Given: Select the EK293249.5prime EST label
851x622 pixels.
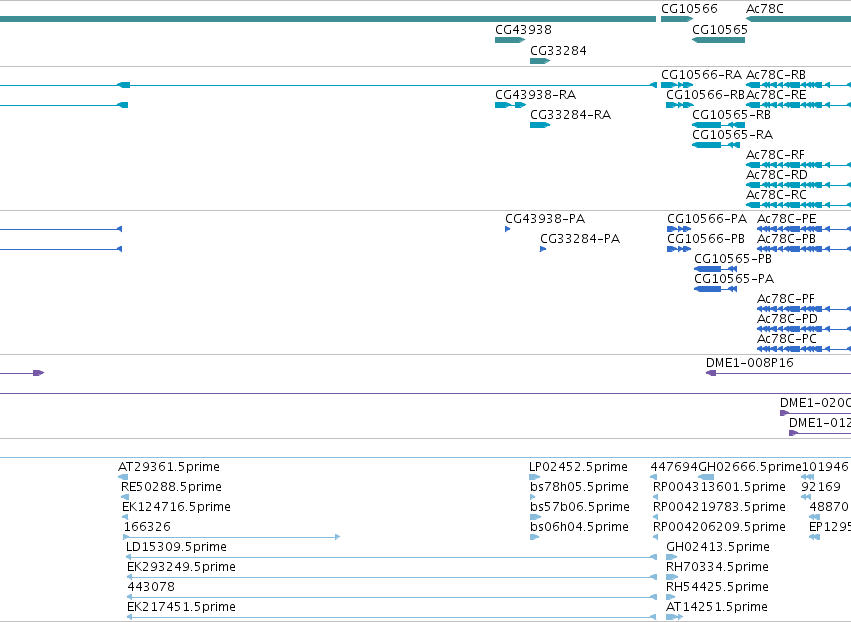Looking at the screenshot, I should (x=181, y=568).
